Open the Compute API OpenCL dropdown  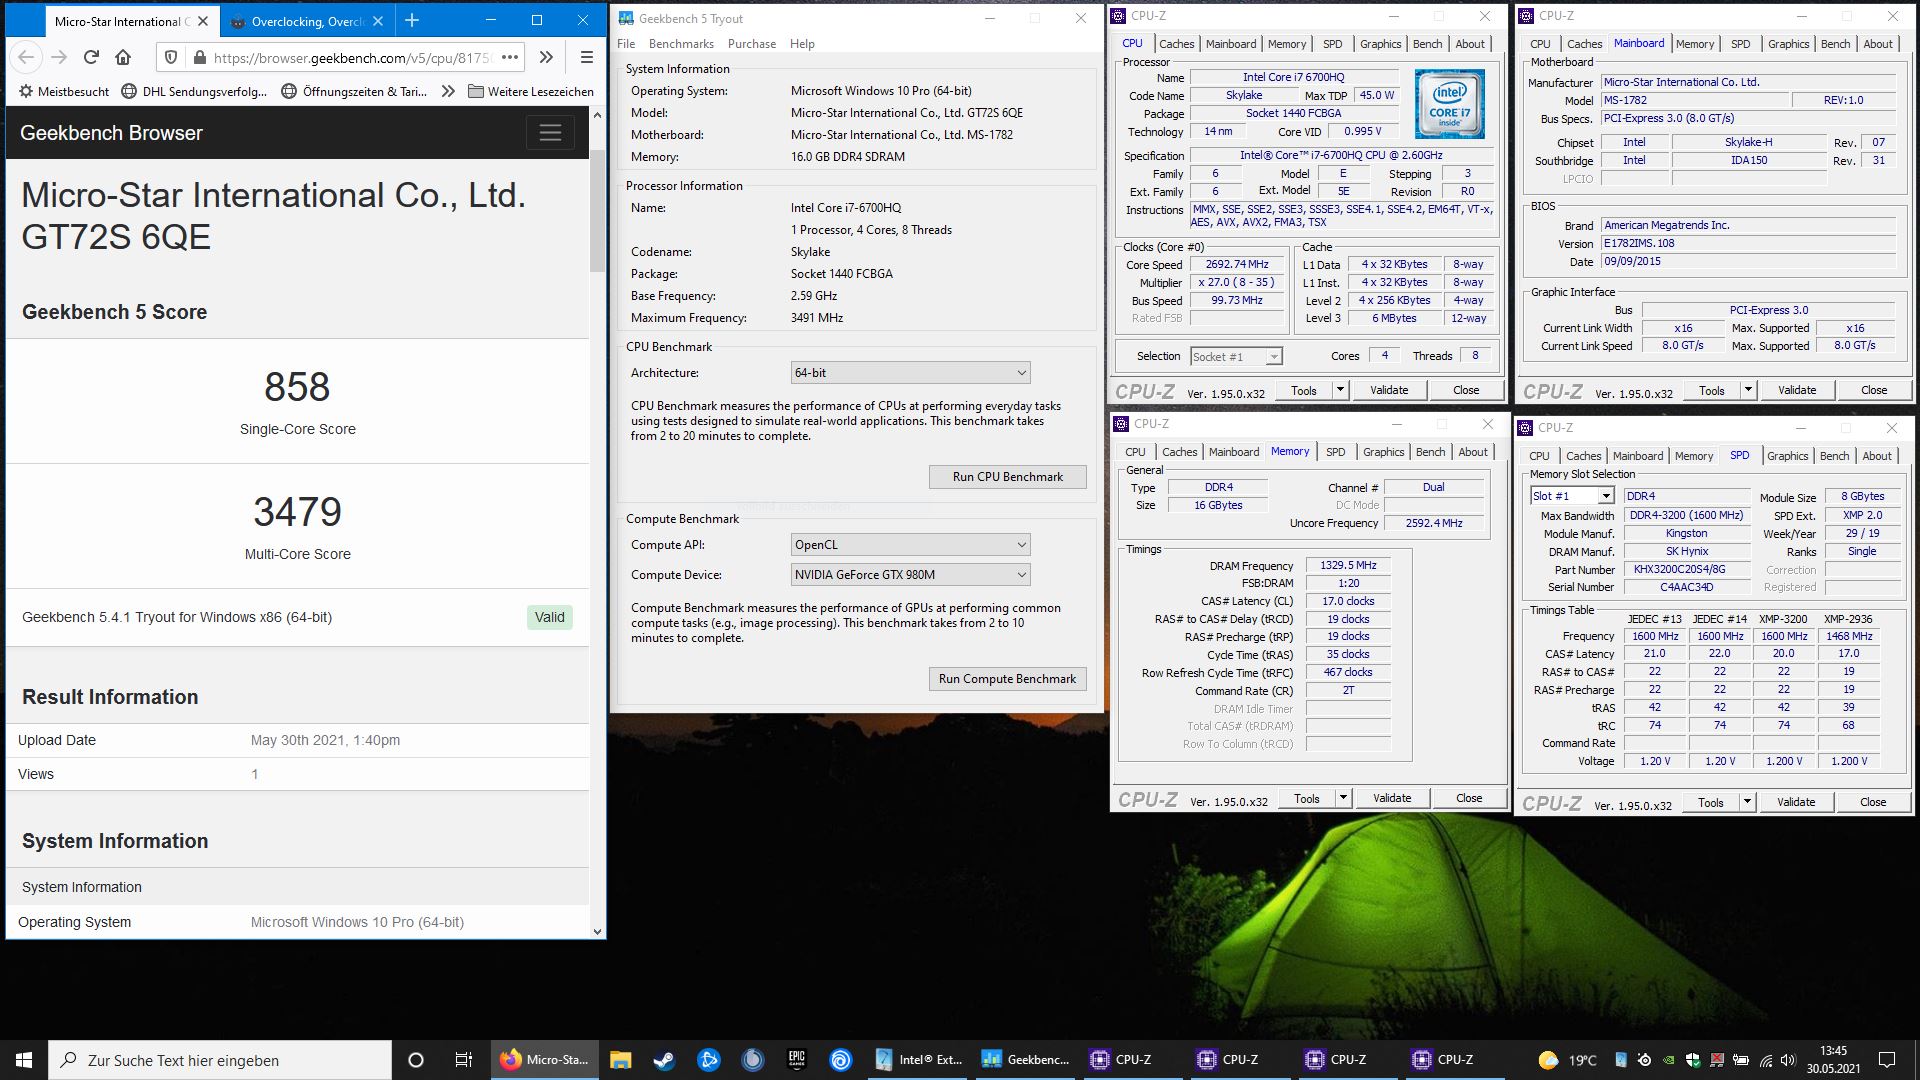point(910,545)
